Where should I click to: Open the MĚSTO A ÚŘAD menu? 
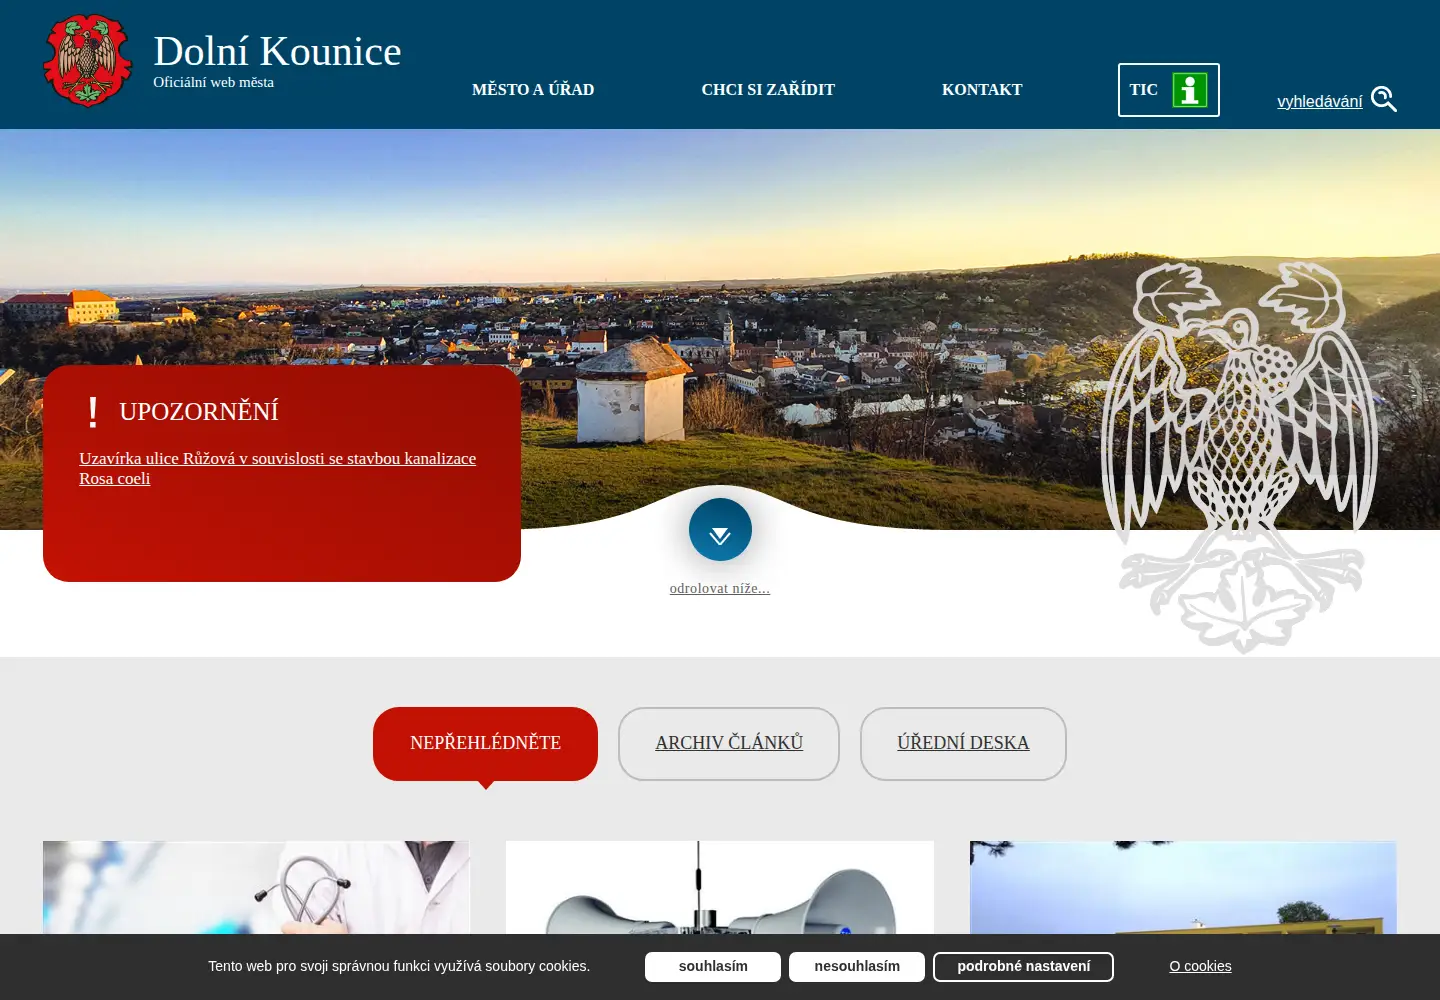click(533, 90)
